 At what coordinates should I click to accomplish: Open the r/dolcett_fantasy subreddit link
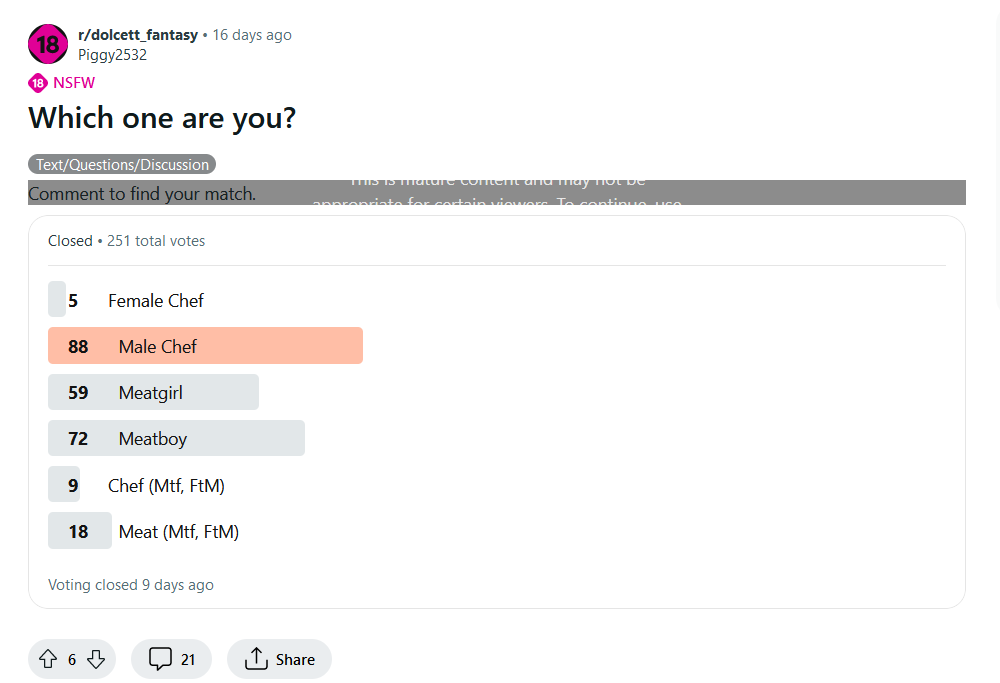(138, 34)
